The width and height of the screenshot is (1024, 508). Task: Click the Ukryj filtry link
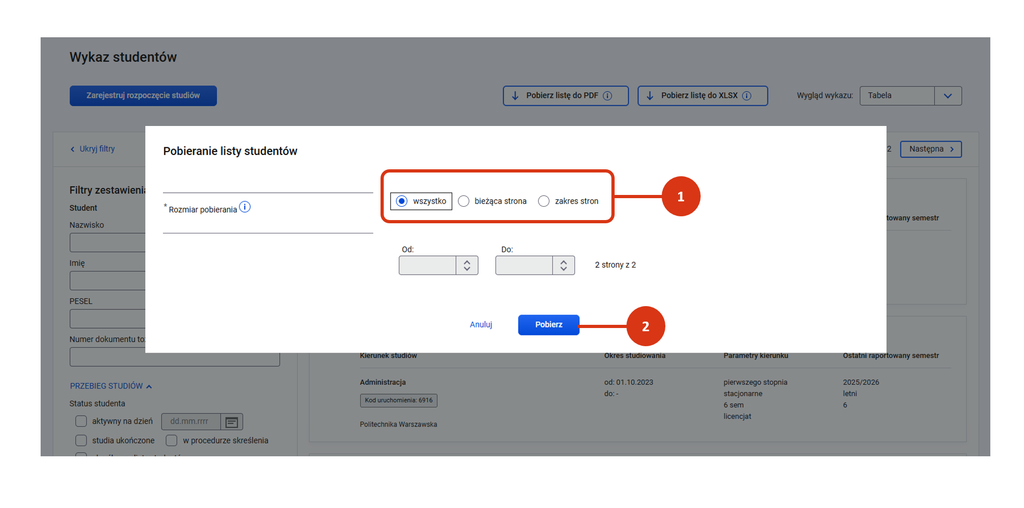pyautogui.click(x=93, y=149)
